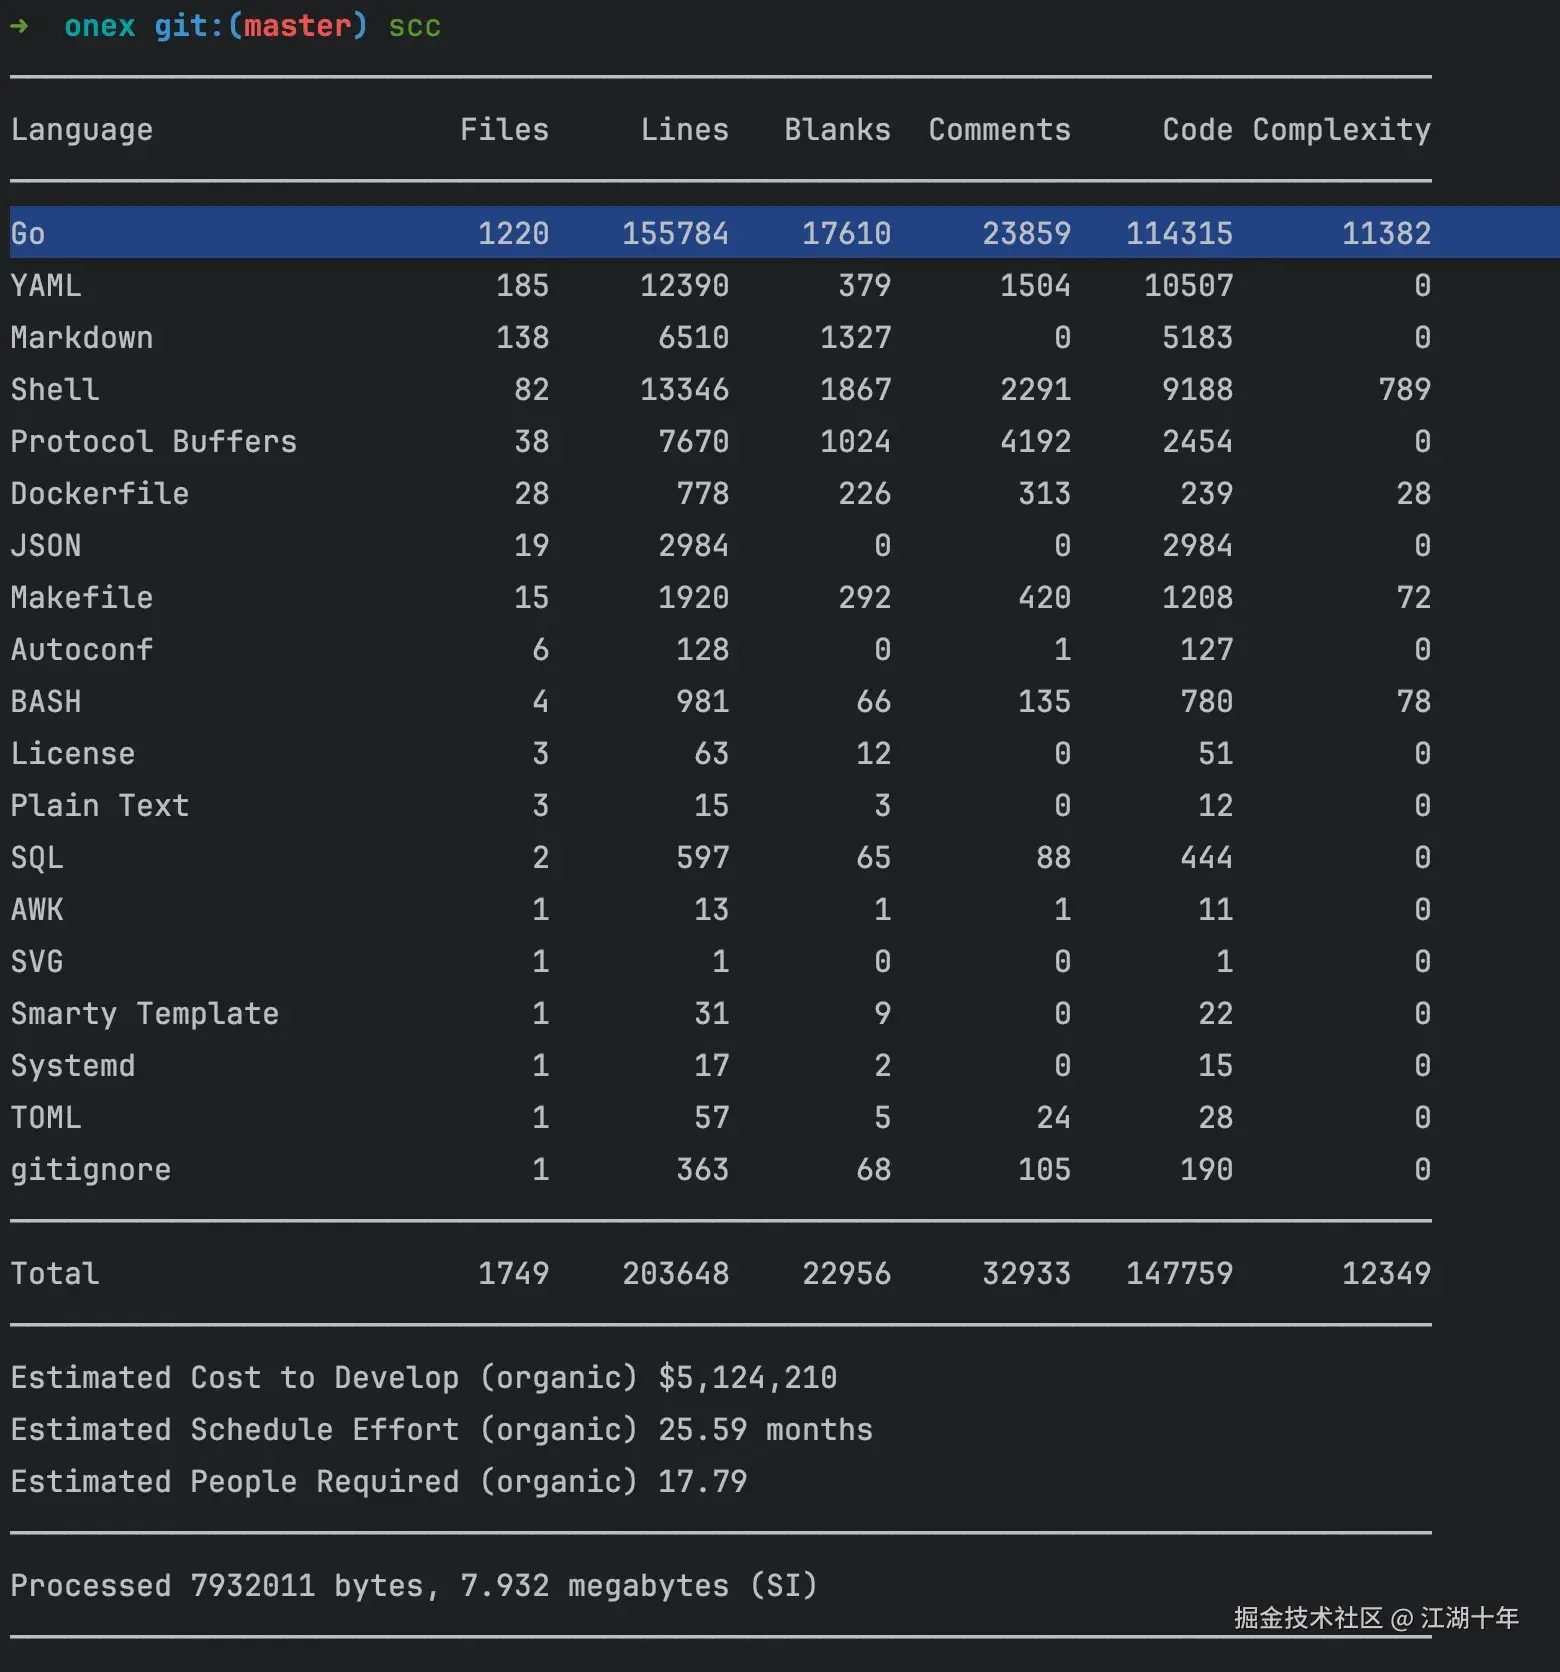Click the Complexity column header
Screen dimensions: 1560x1672
1341,130
